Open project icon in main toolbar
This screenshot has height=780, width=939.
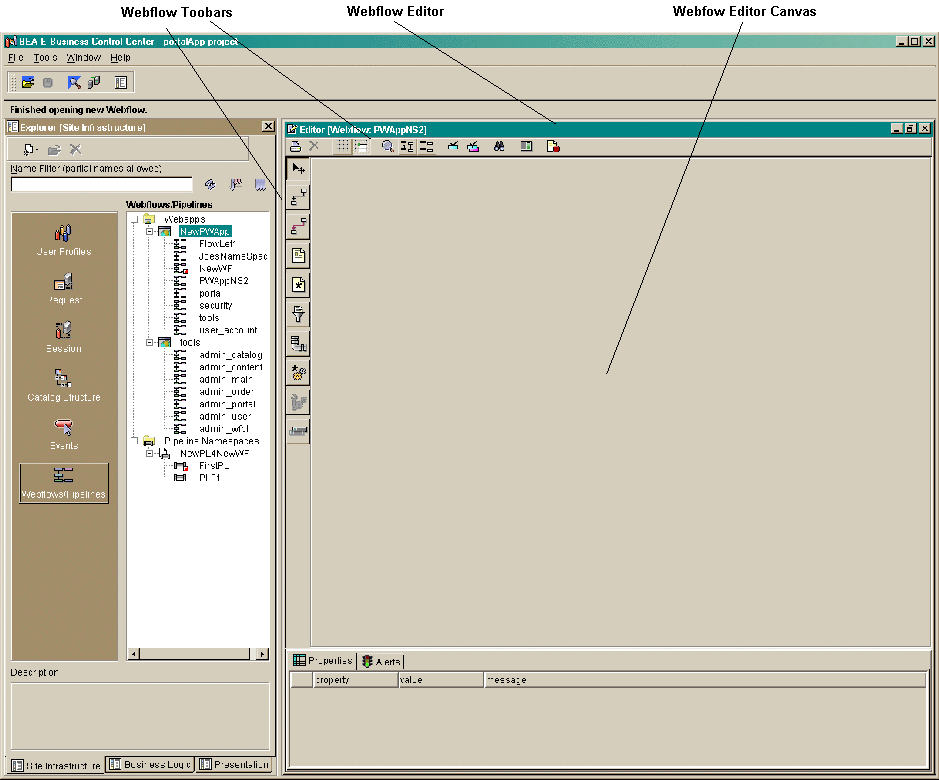pos(28,82)
